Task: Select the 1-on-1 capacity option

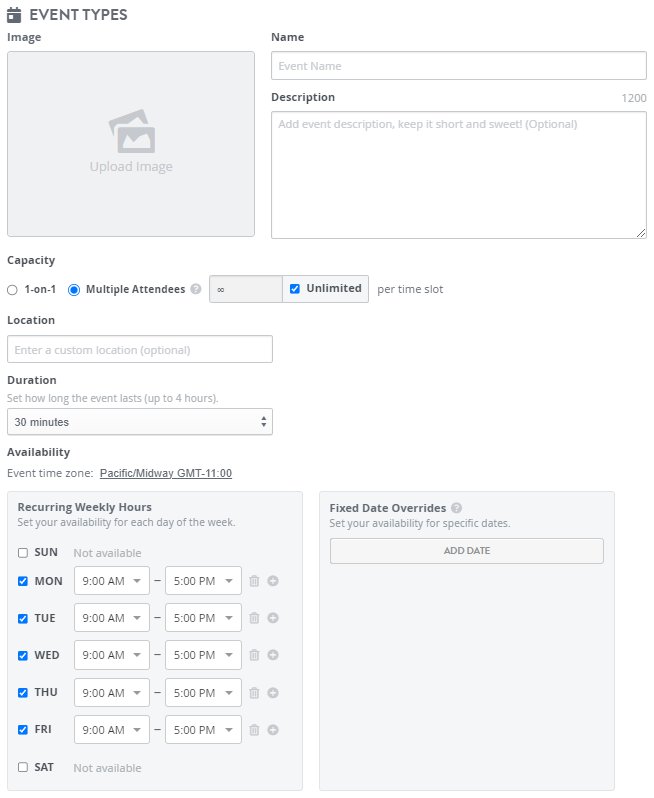Action: 12,290
